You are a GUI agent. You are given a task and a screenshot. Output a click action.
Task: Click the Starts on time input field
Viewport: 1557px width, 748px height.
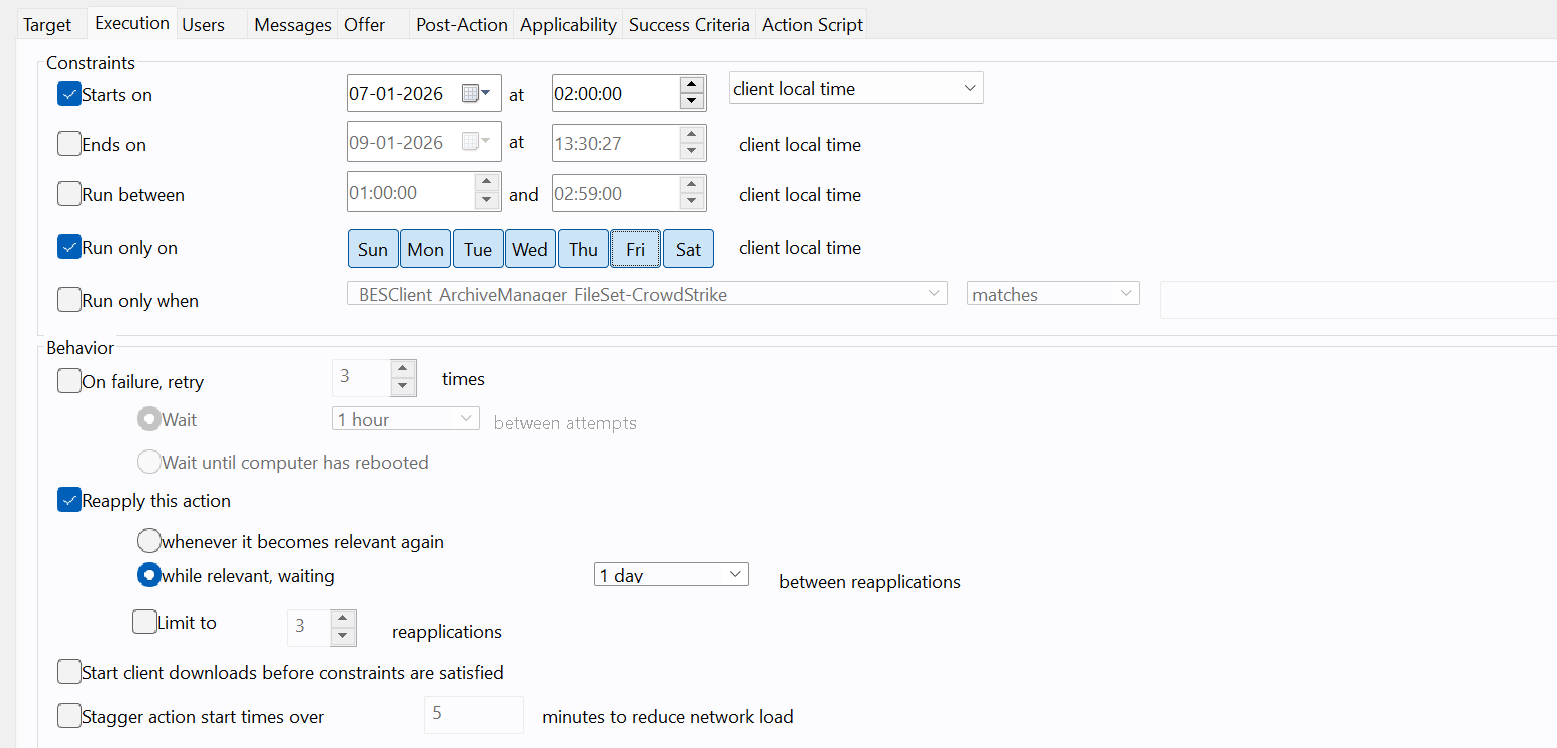(613, 94)
